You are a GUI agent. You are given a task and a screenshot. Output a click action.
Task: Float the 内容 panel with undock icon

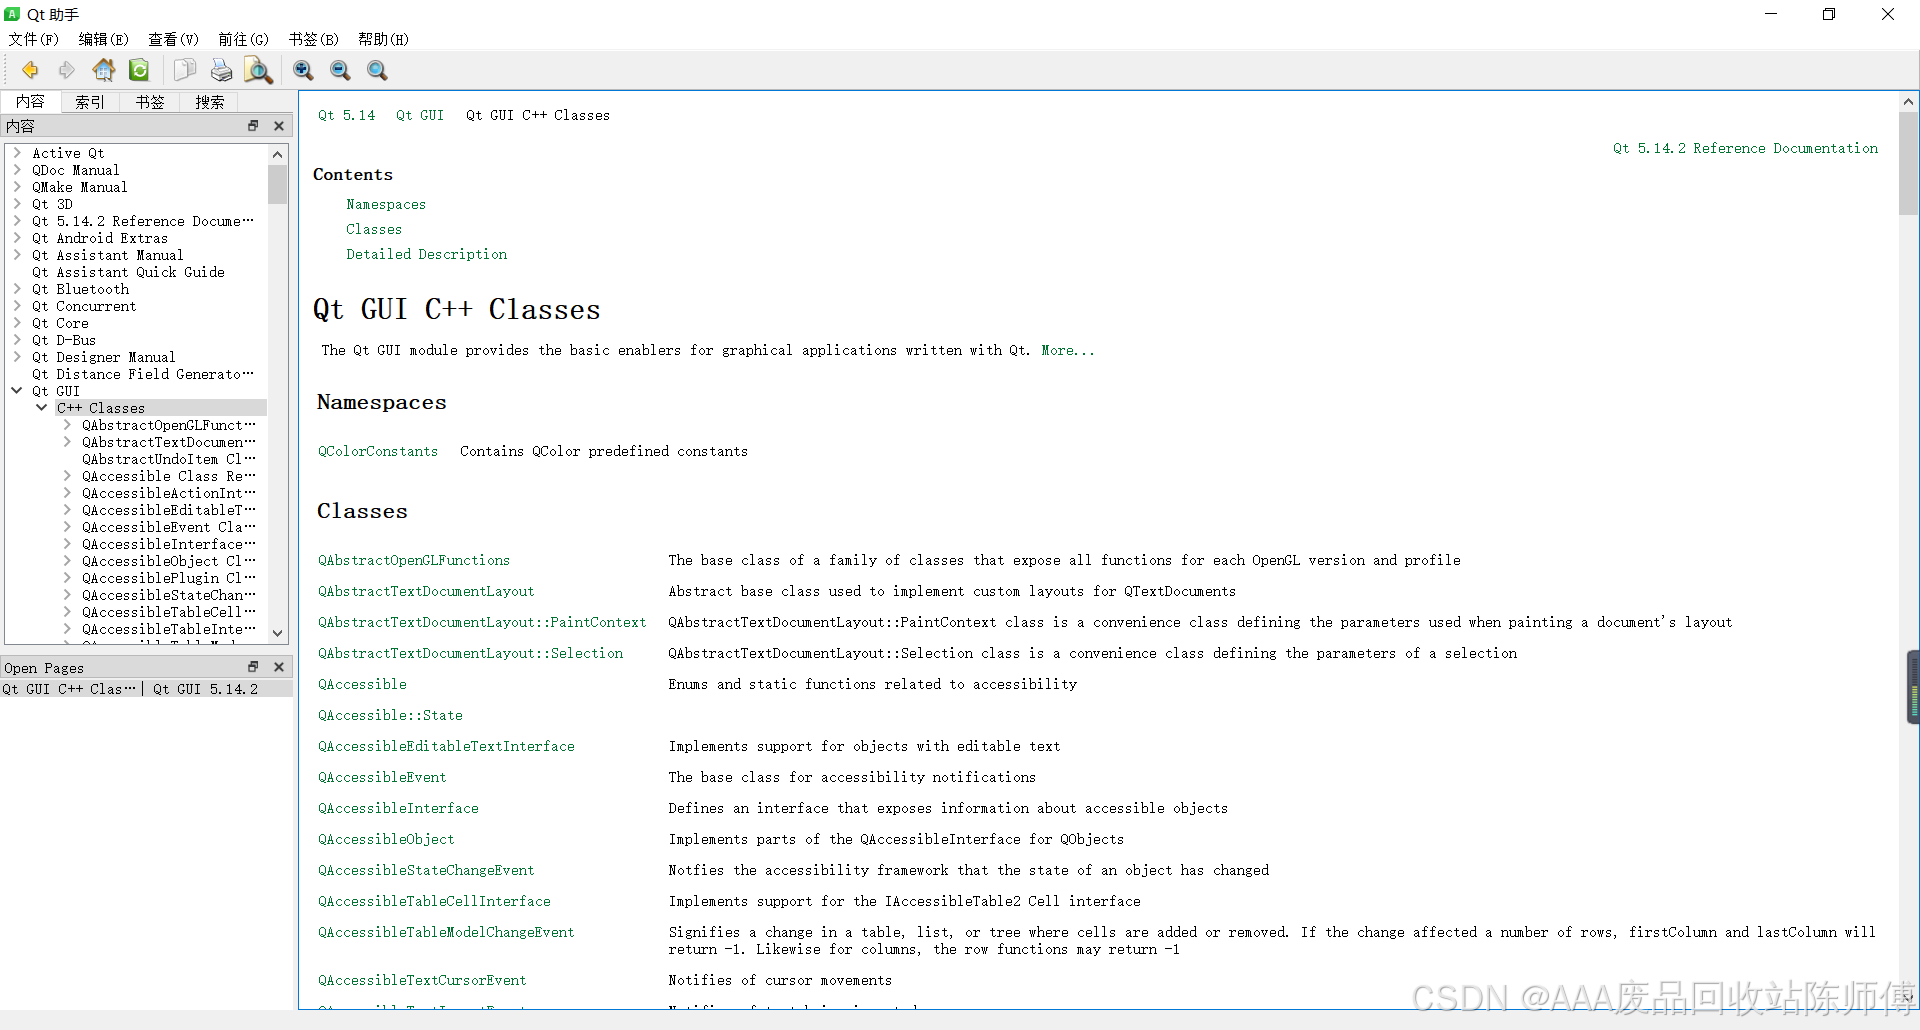[x=253, y=126]
